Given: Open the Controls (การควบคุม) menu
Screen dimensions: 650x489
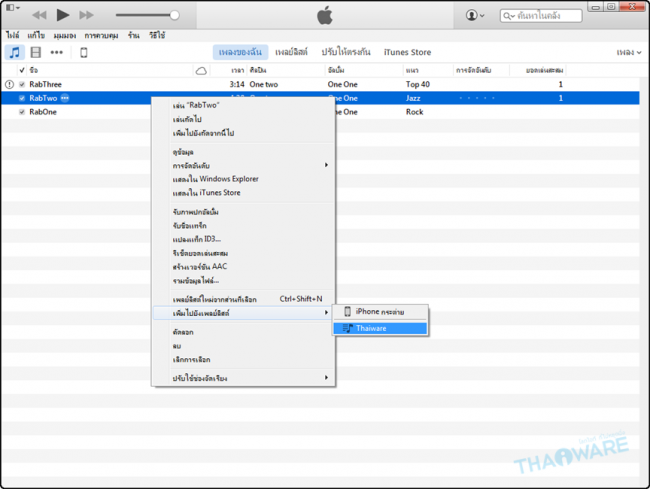Looking at the screenshot, I should pyautogui.click(x=101, y=36).
